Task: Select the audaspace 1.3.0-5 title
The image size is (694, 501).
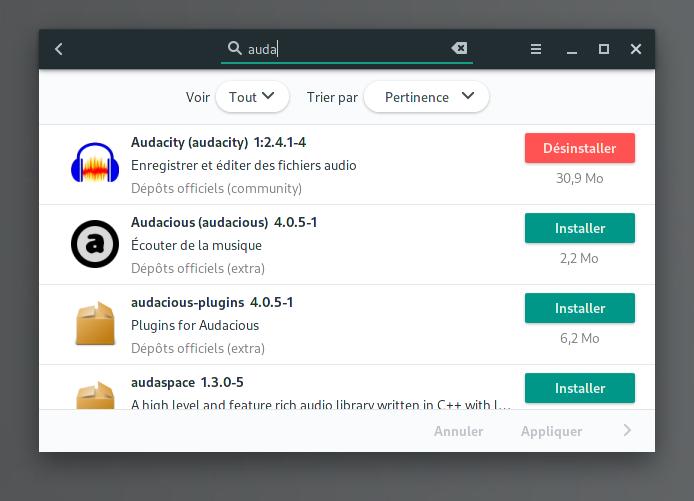Action: [x=187, y=382]
